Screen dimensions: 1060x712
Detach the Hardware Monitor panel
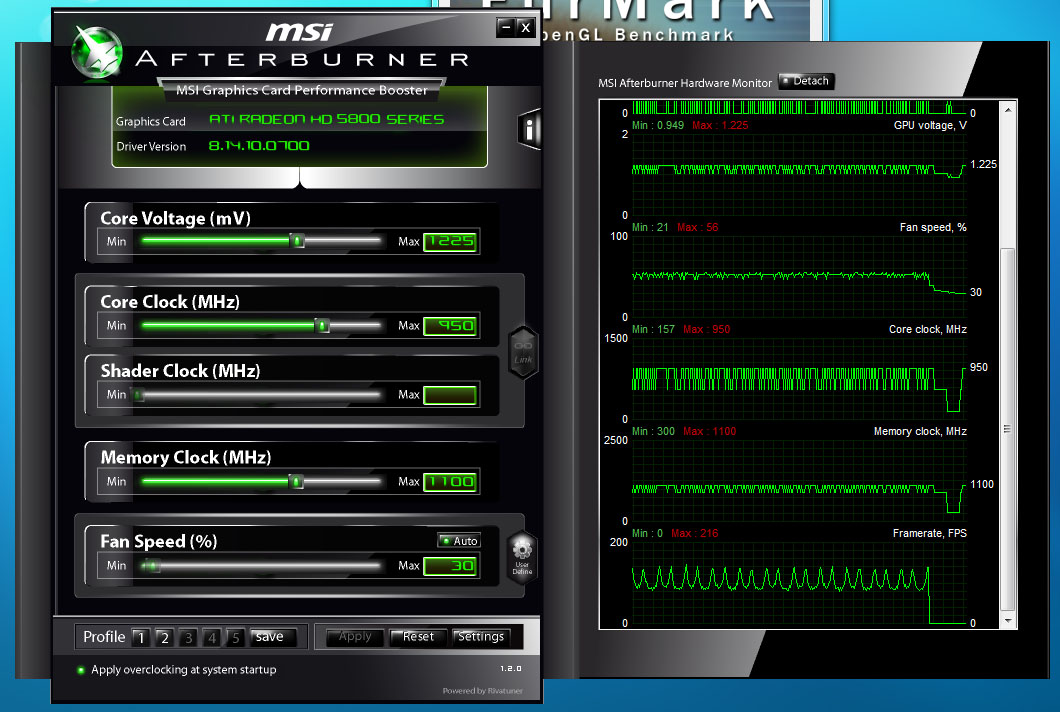806,81
